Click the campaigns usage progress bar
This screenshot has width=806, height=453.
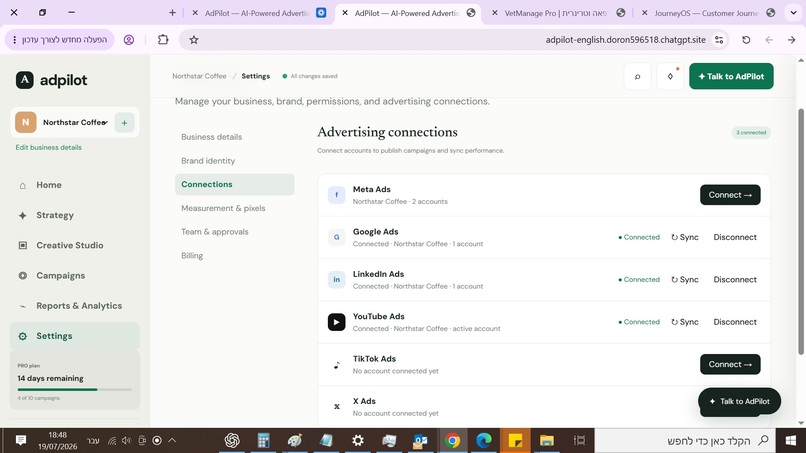pyautogui.click(x=75, y=390)
